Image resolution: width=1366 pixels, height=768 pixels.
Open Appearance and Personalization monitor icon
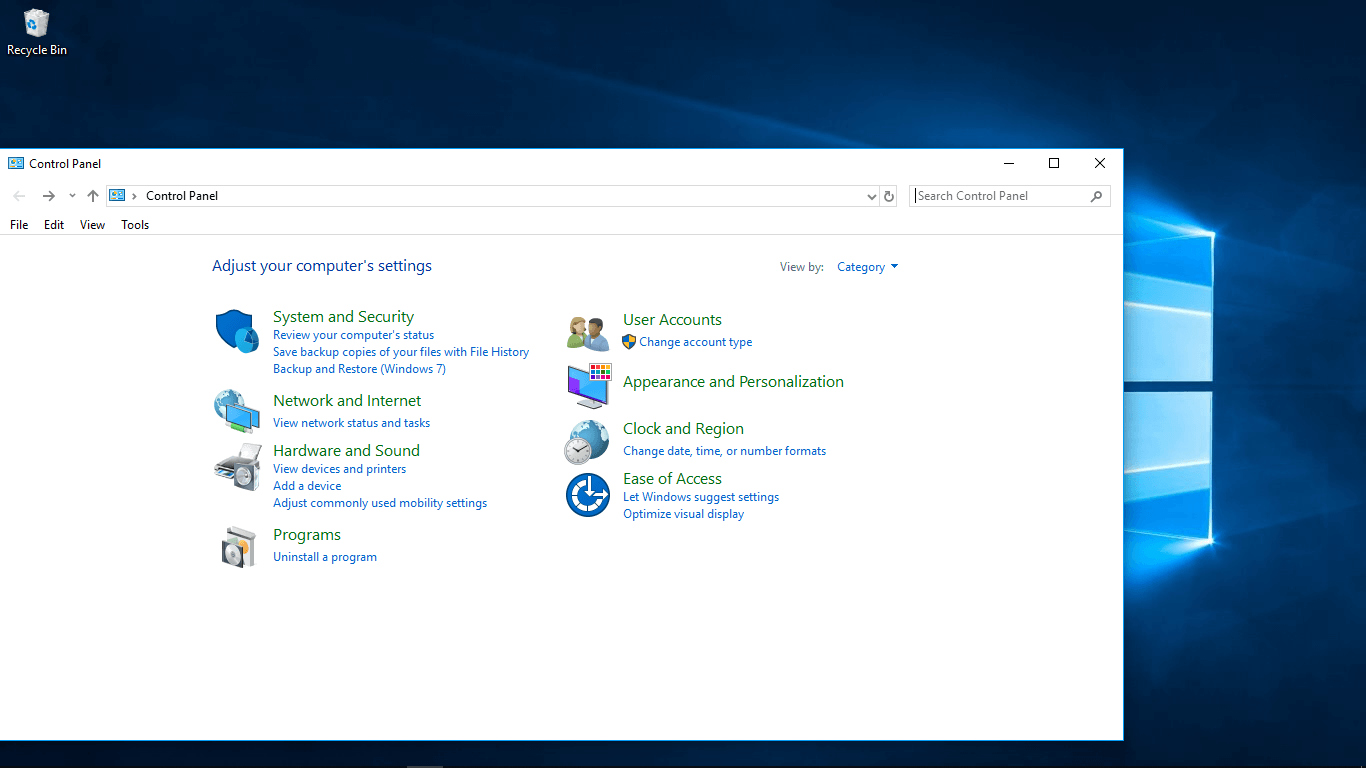[588, 385]
